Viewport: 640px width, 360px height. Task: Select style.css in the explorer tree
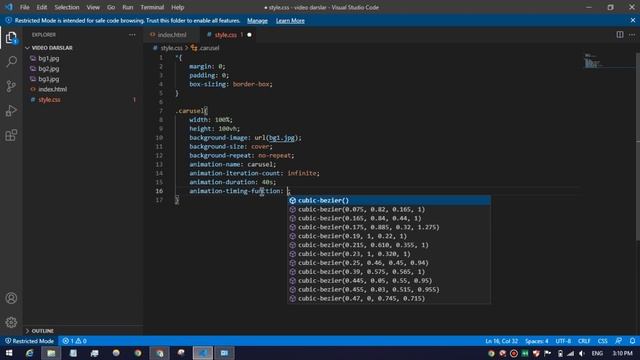49,100
